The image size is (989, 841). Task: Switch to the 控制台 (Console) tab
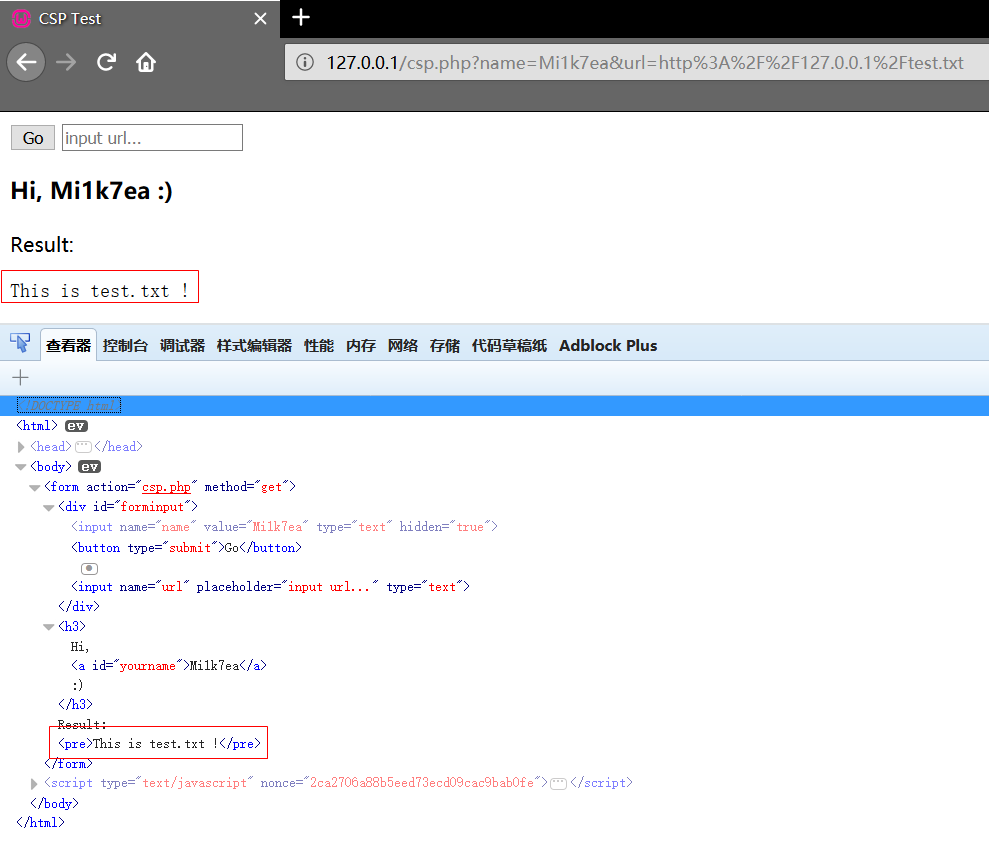click(x=125, y=346)
